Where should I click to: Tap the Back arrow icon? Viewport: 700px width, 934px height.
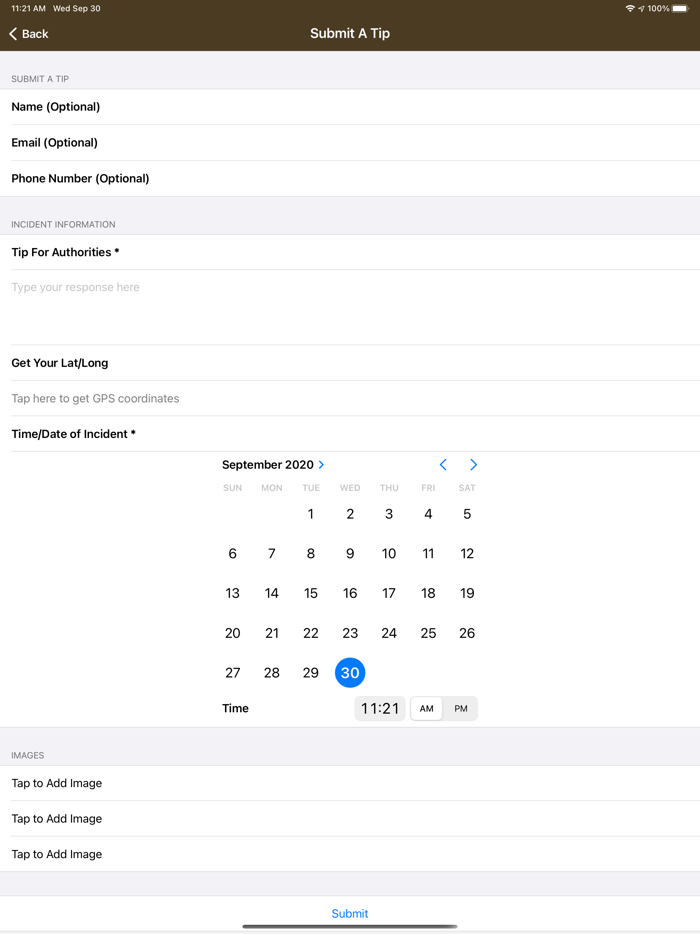click(13, 33)
